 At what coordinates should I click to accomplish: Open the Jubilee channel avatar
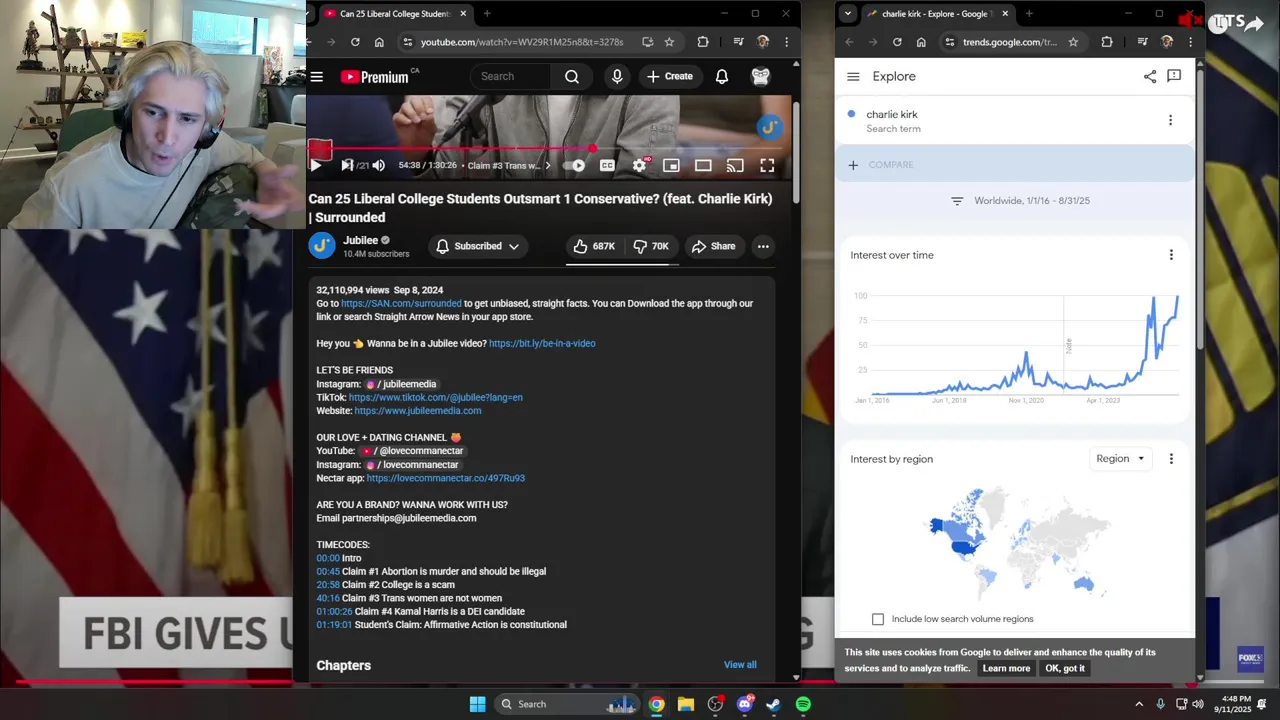(322, 246)
